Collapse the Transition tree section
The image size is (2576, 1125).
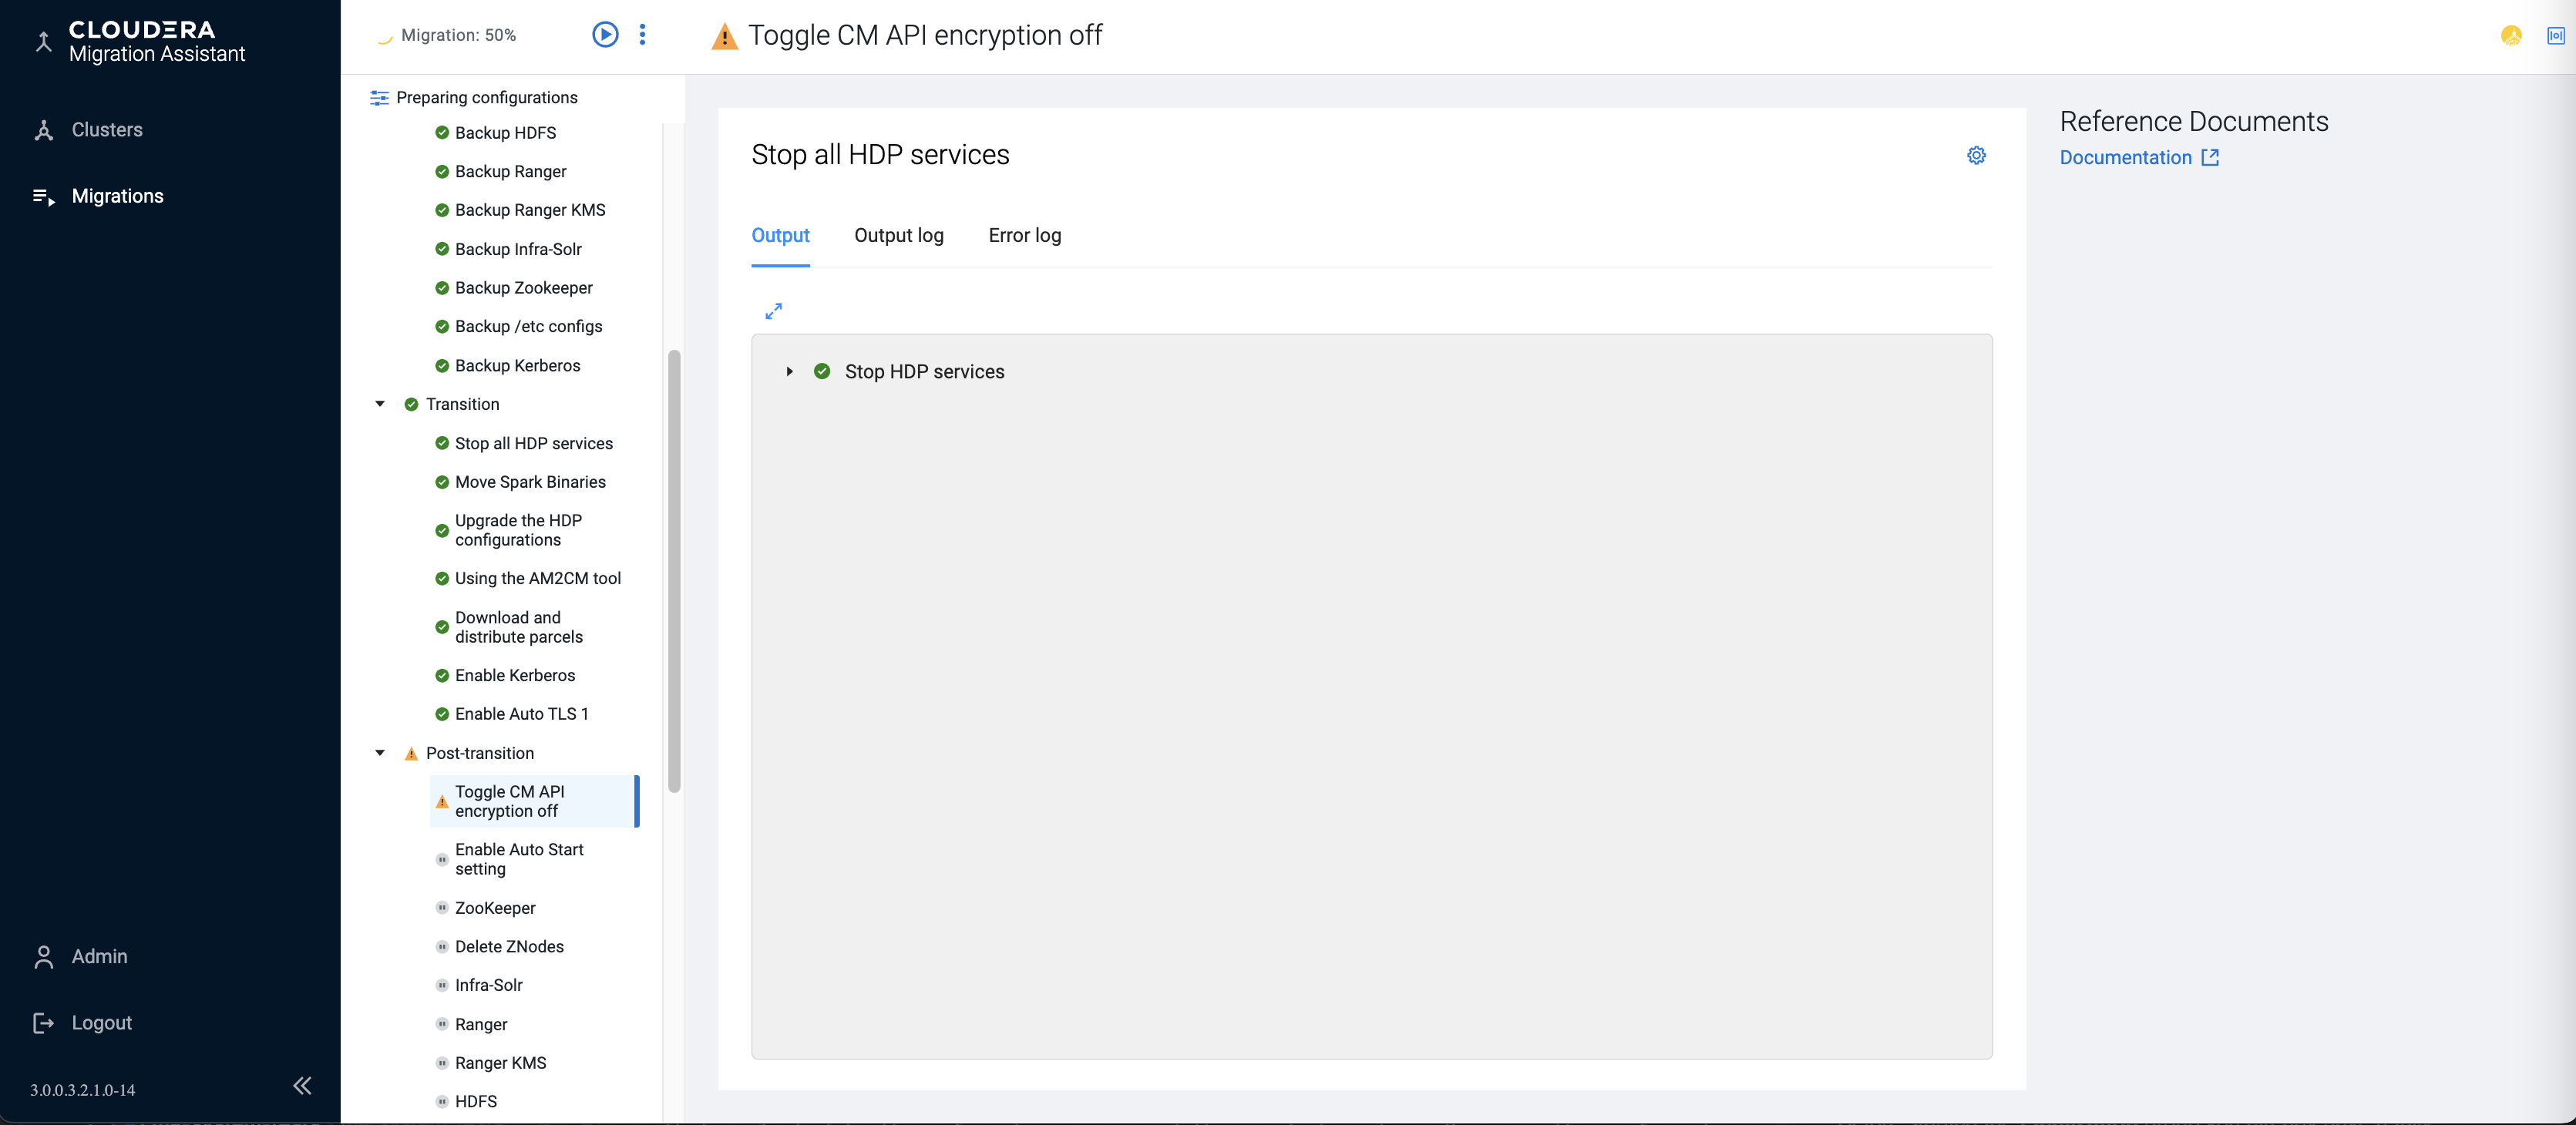click(x=380, y=404)
